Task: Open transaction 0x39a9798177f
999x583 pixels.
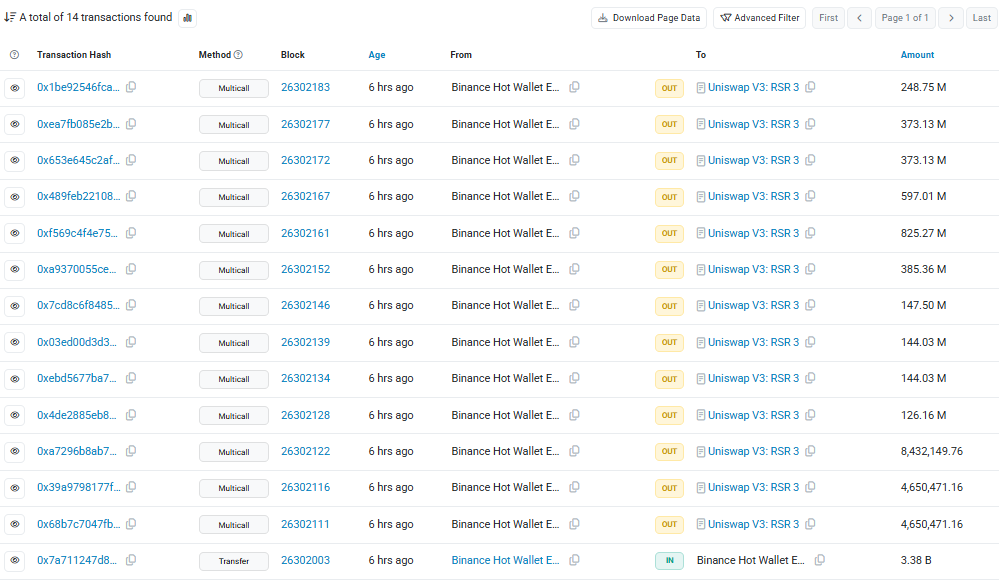Action: coord(78,487)
